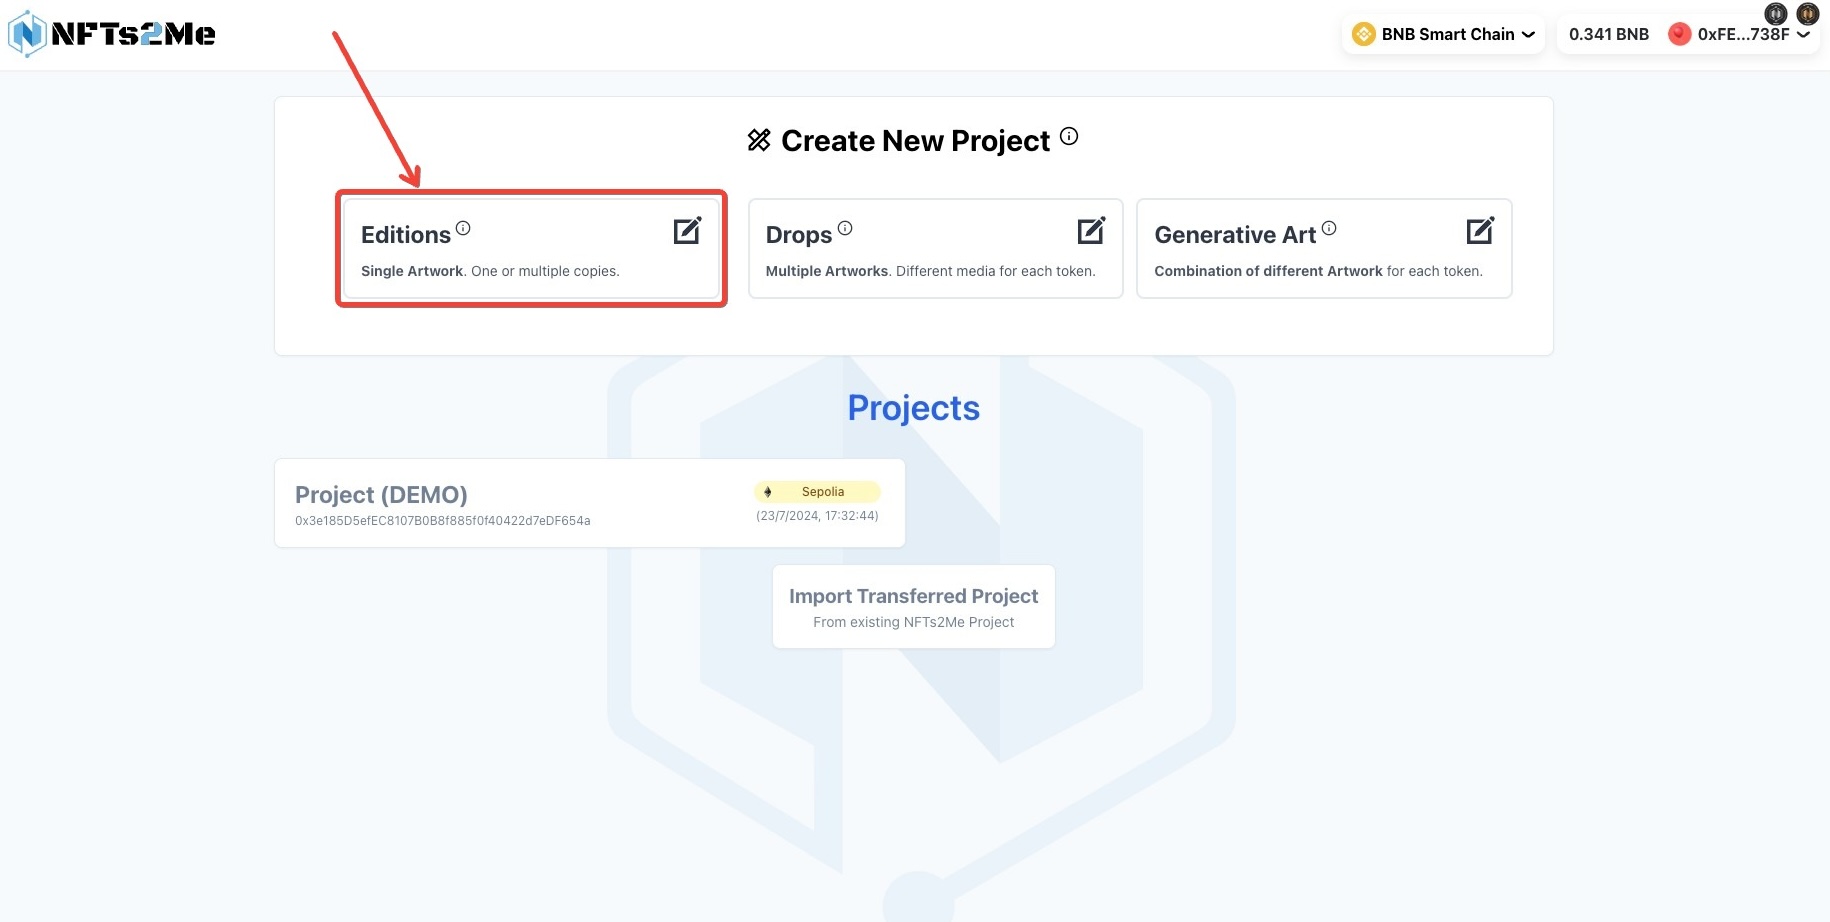Click Import Transferred Project button
Screen dimensions: 1830x922
tap(914, 607)
